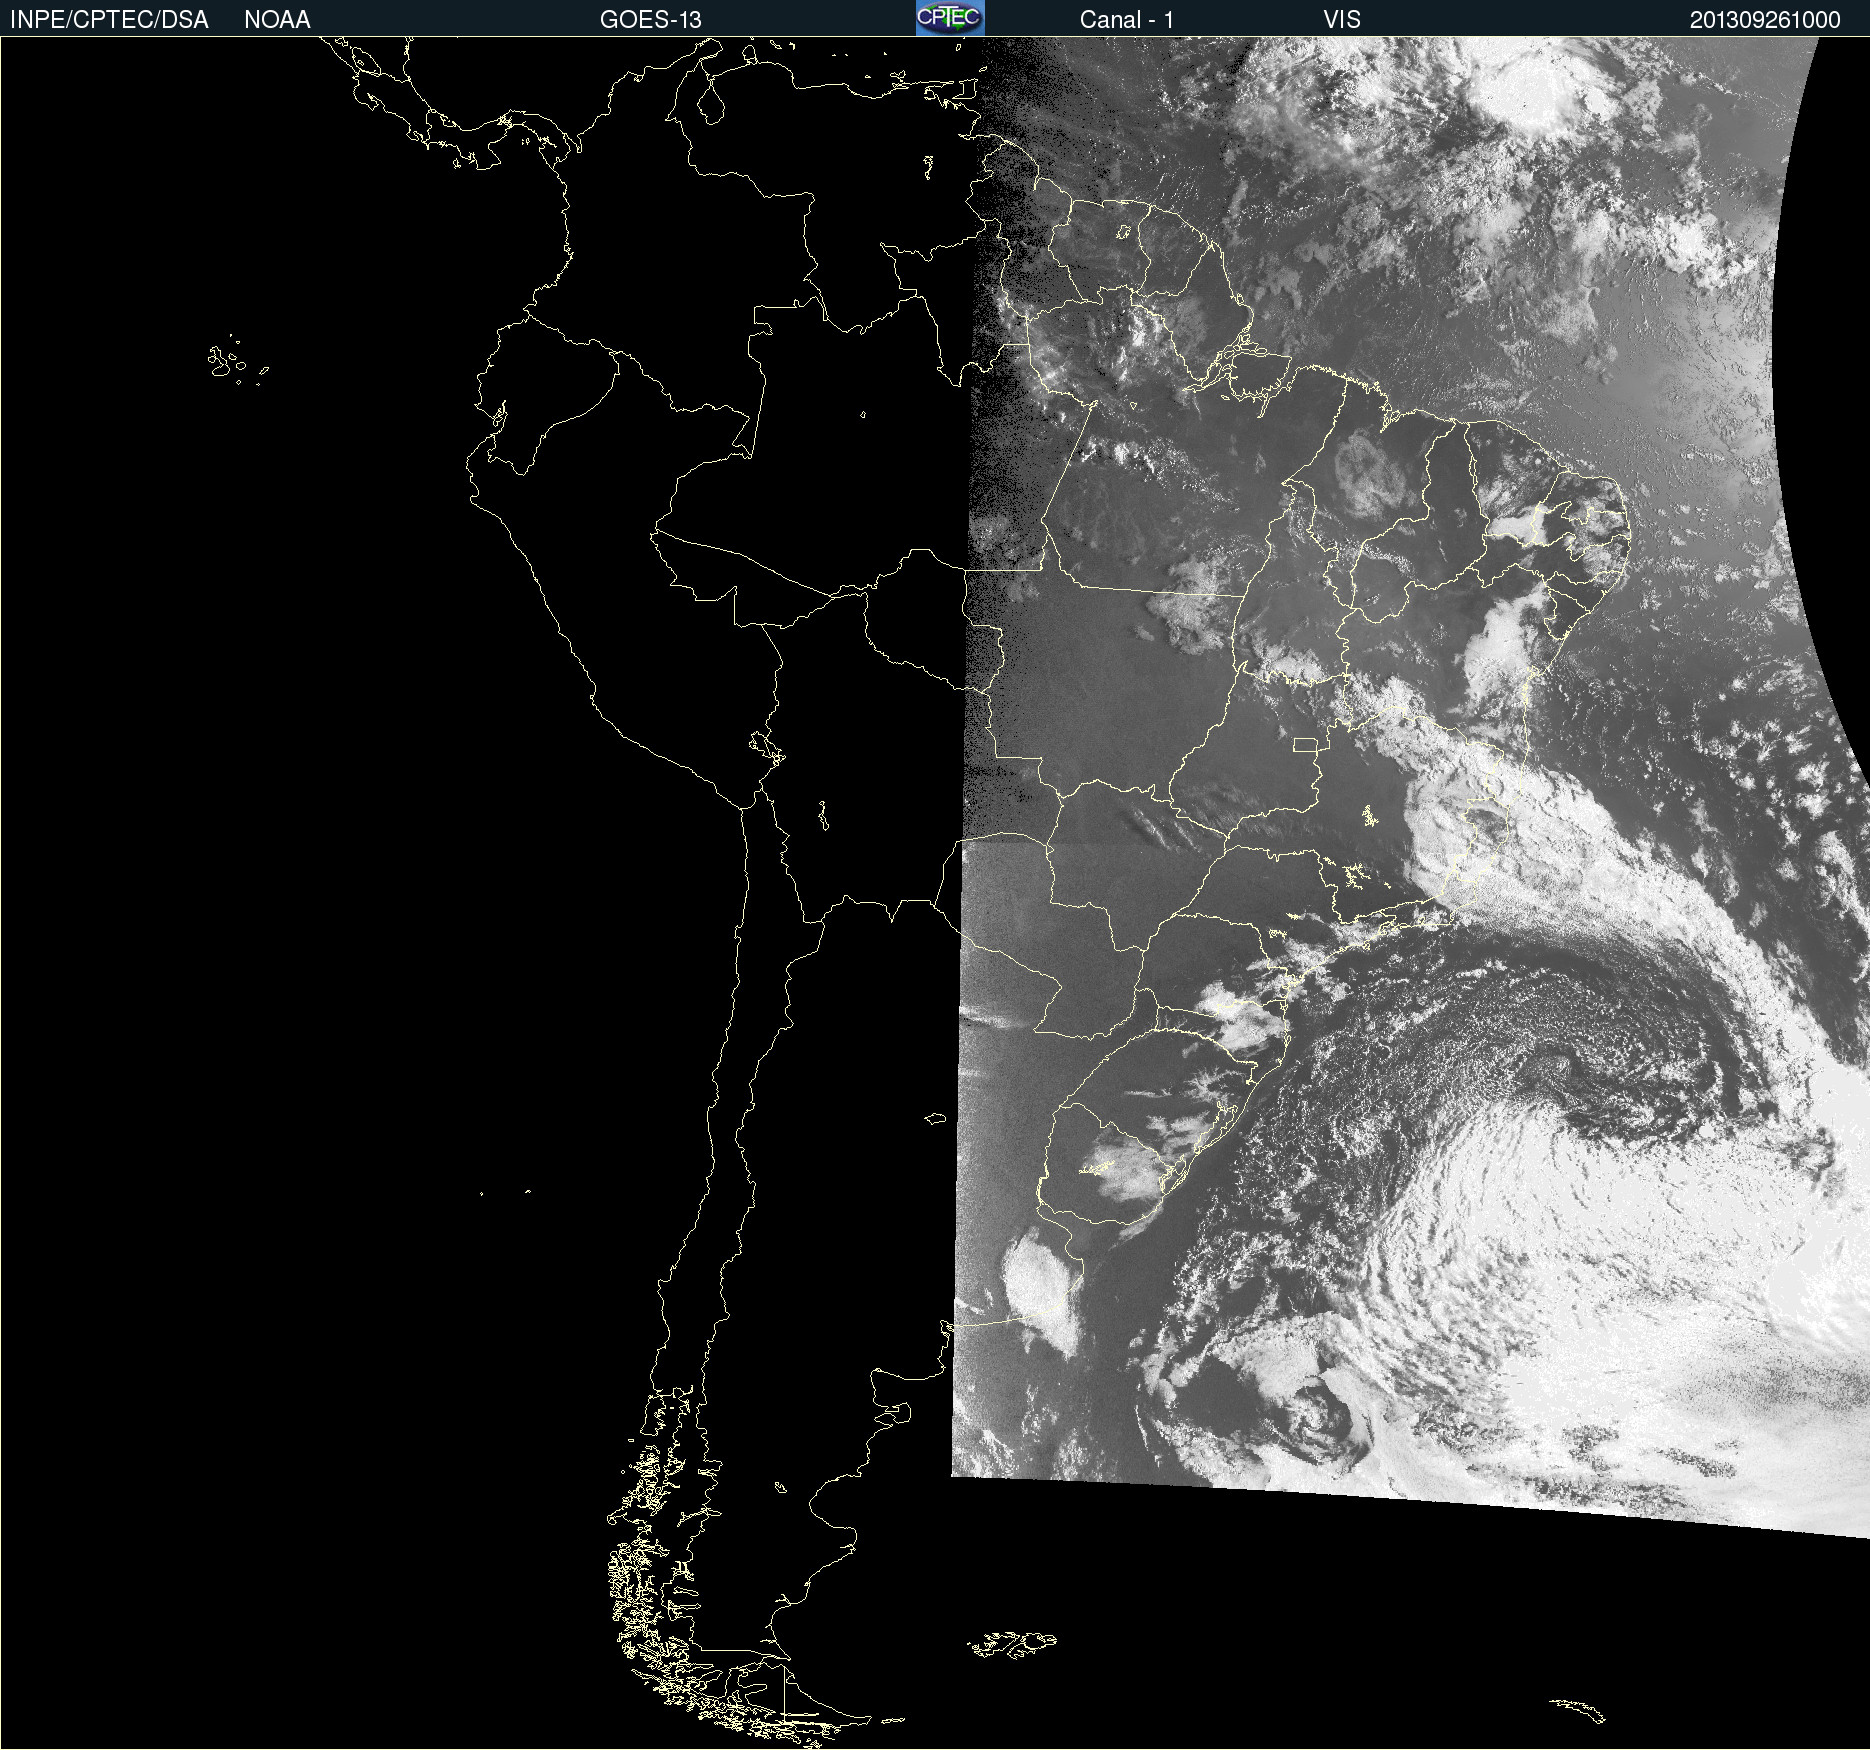This screenshot has height=1750, width=1870.
Task: Click the NOAA label in header
Action: pyautogui.click(x=277, y=20)
